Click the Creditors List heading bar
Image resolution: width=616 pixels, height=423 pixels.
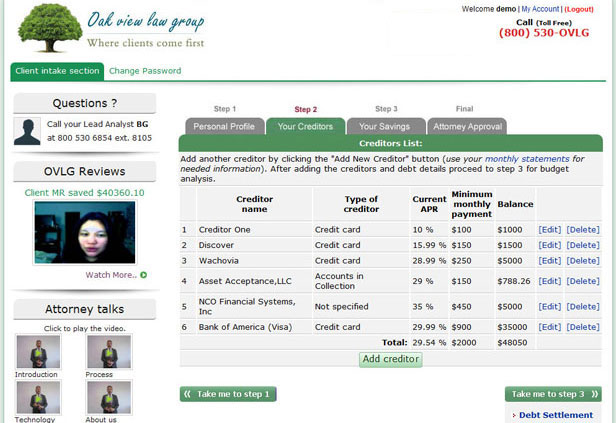pyautogui.click(x=391, y=143)
